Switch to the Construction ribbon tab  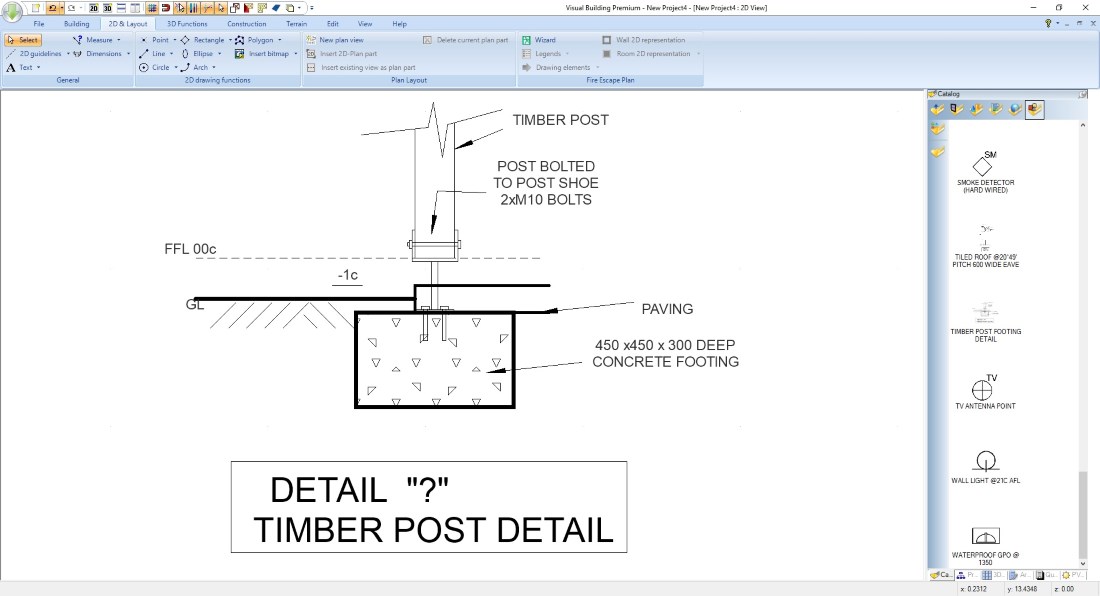pos(246,23)
